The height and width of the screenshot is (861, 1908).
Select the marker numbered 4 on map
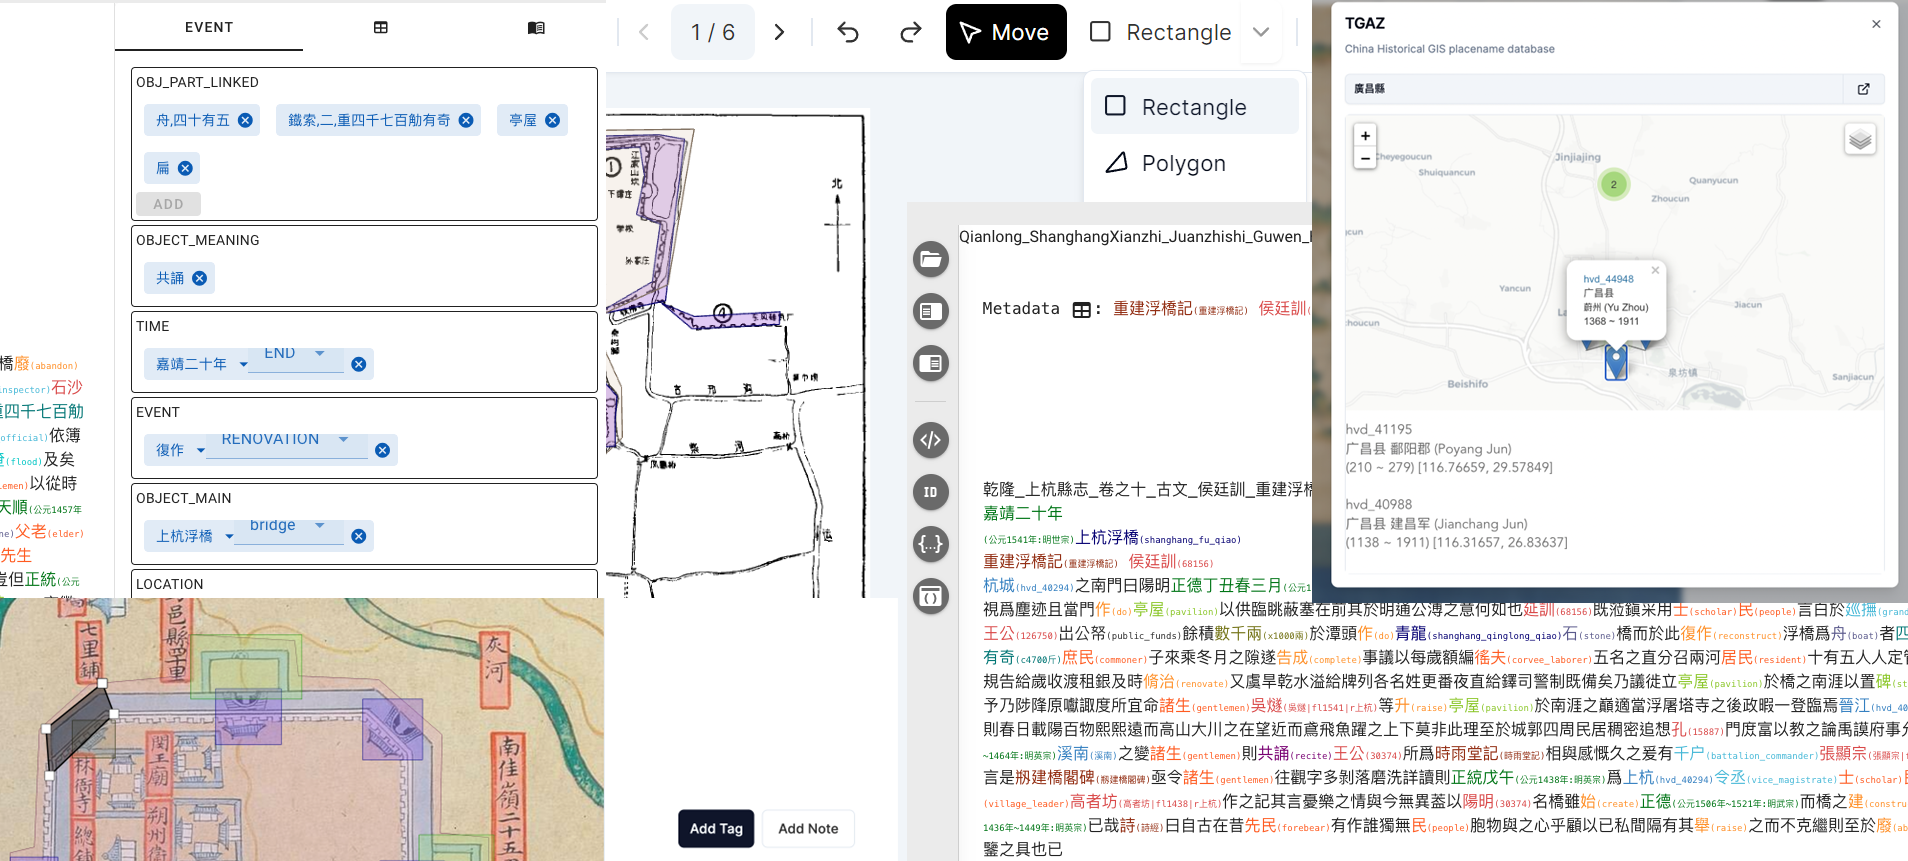coord(723,313)
